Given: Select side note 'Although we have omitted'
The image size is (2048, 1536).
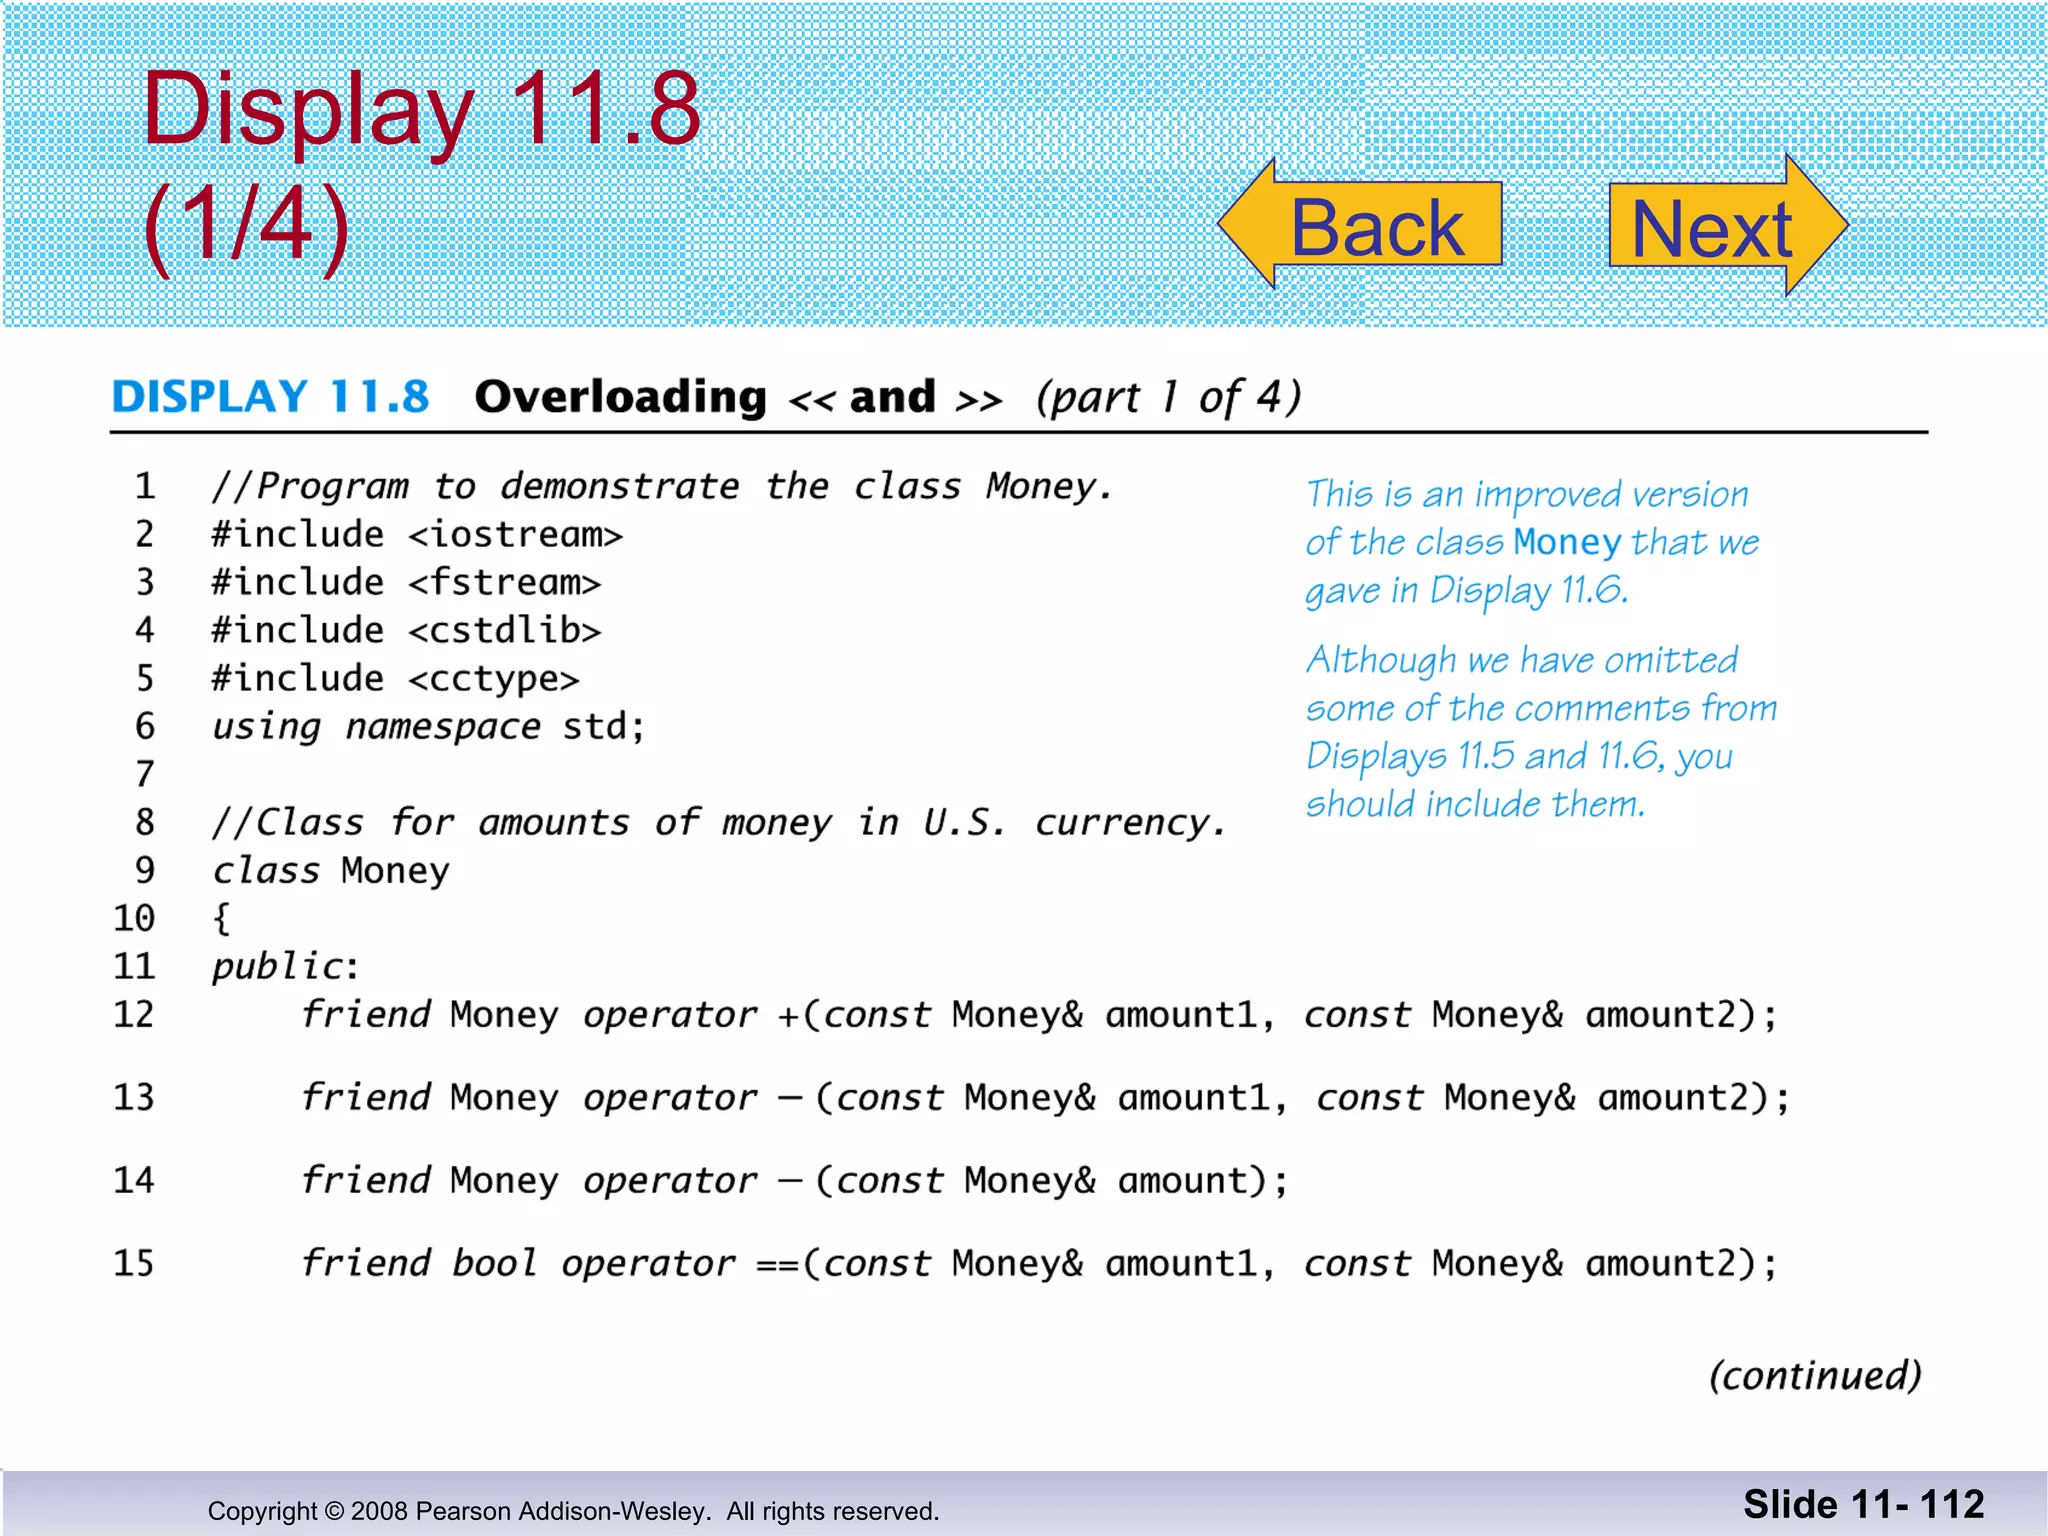Looking at the screenshot, I should (1522, 660).
